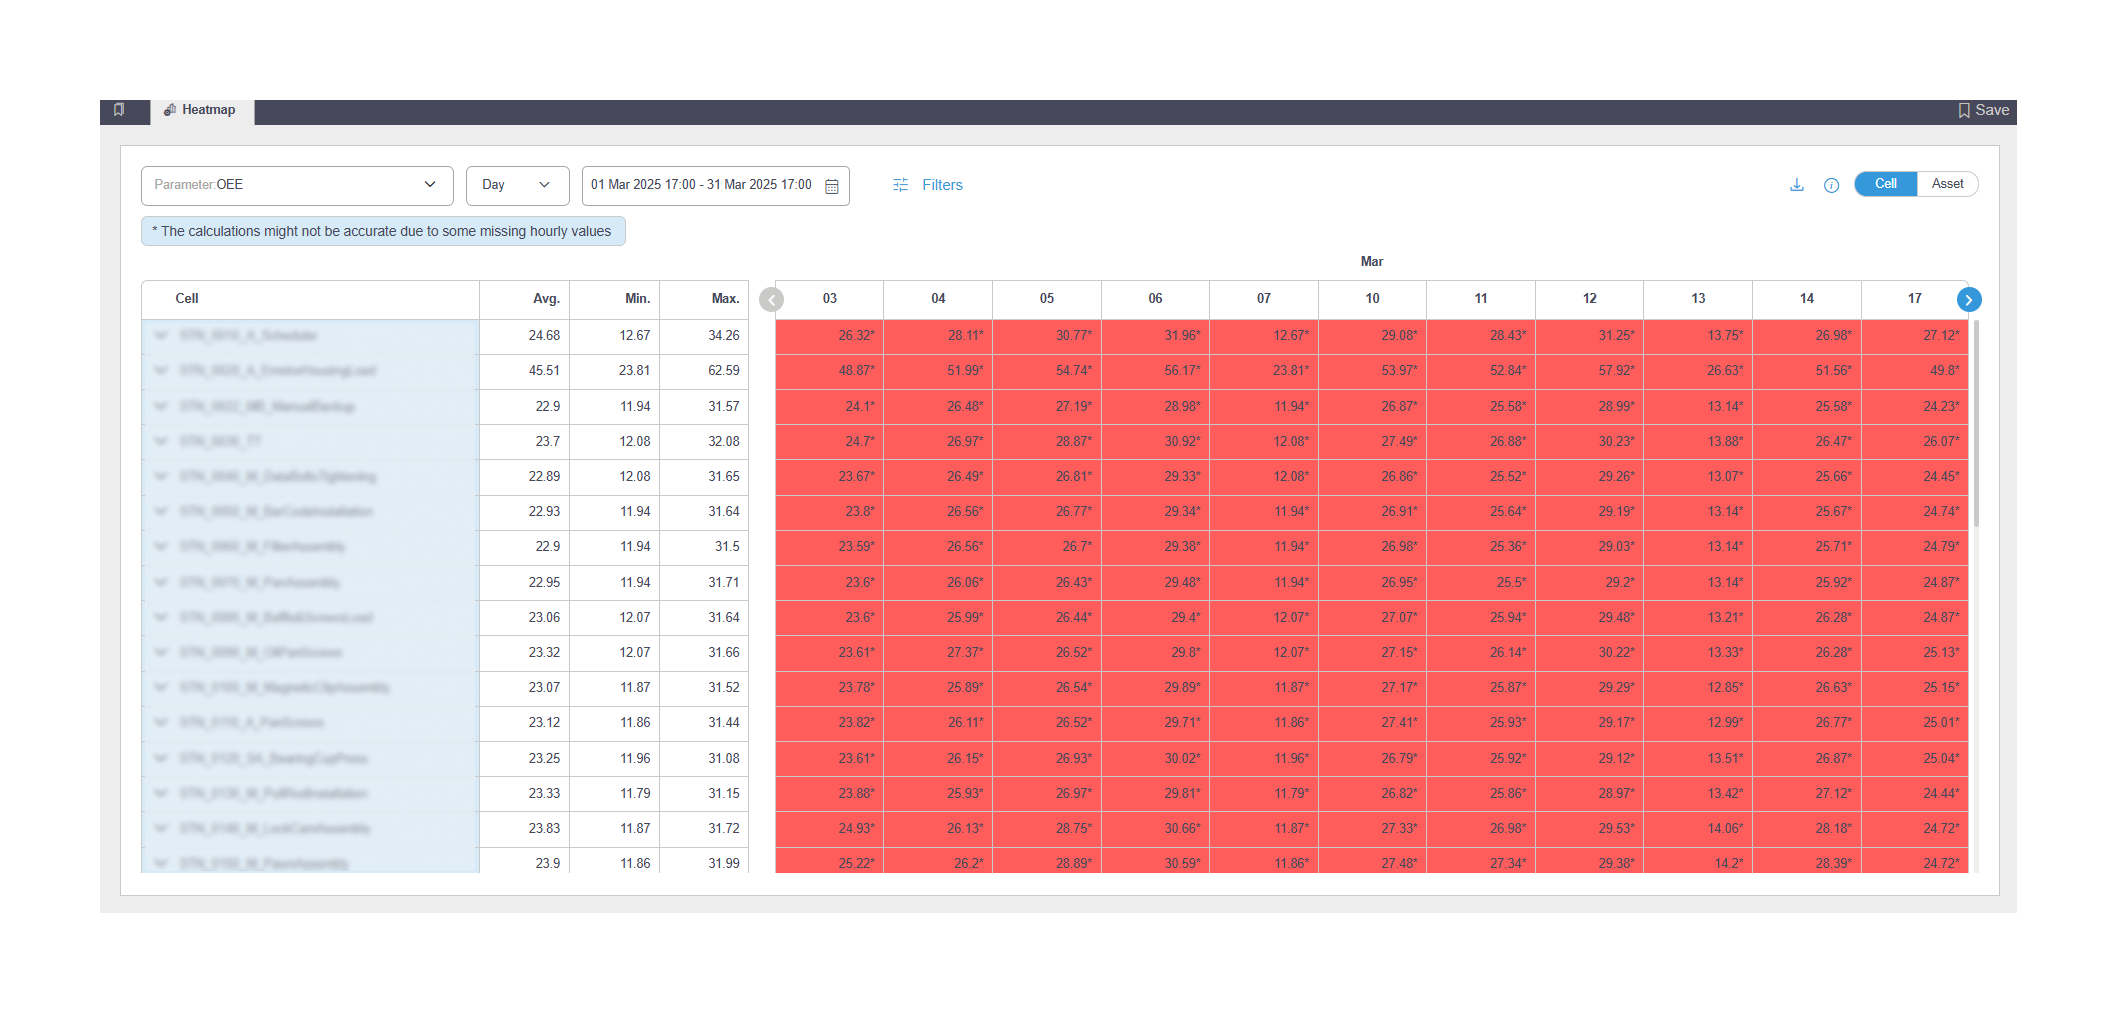Image resolution: width=2117 pixels, height=1013 pixels.
Task: Go to next dates with right arrow
Action: pos(1968,299)
